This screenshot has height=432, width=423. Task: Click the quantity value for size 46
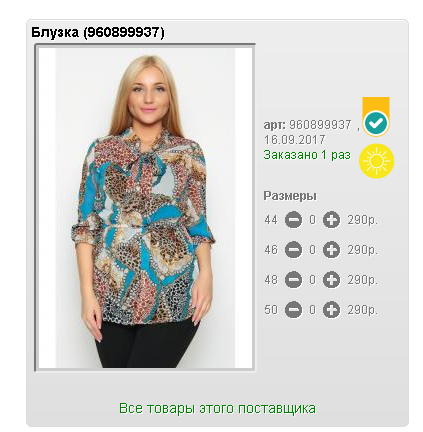[x=312, y=250]
